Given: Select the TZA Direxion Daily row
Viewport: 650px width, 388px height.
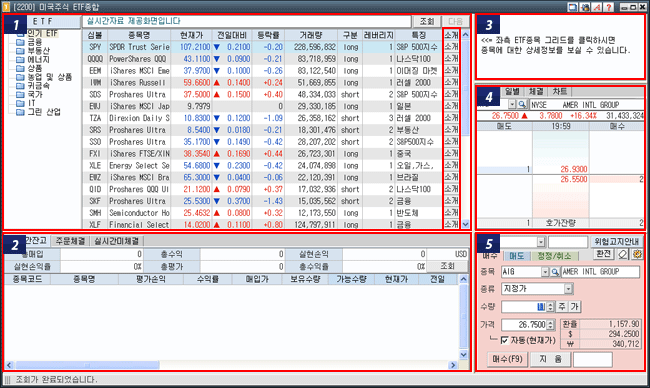Looking at the screenshot, I should point(262,118).
